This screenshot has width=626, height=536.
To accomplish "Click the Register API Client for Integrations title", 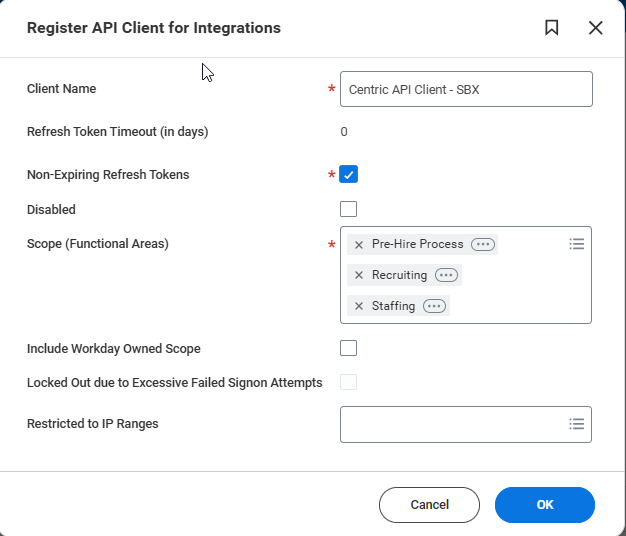I will (154, 28).
